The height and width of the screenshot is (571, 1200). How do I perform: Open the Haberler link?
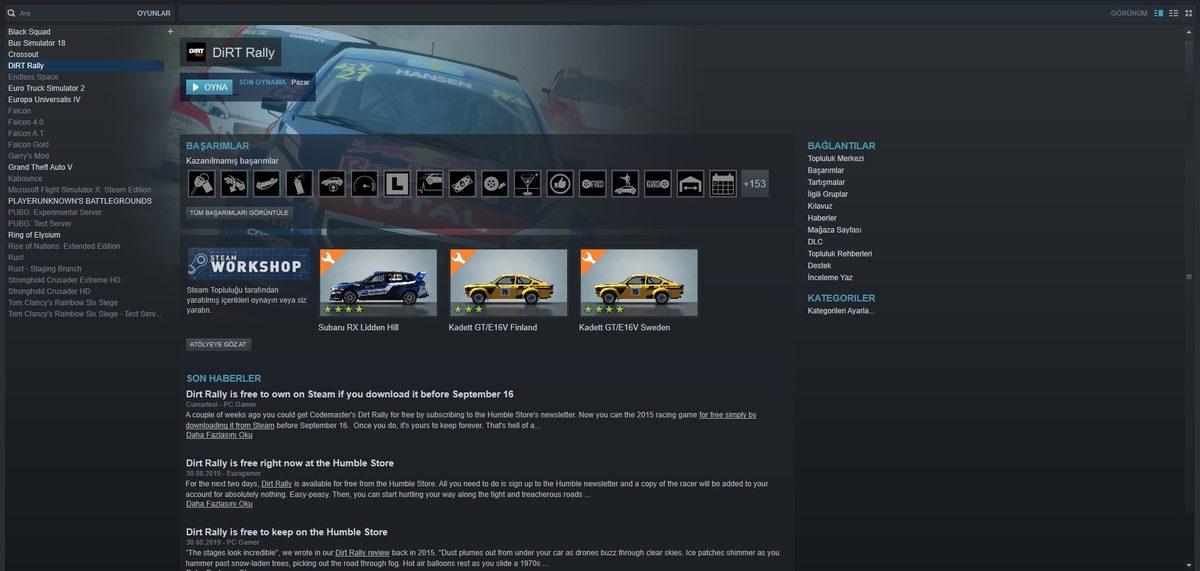[x=822, y=218]
